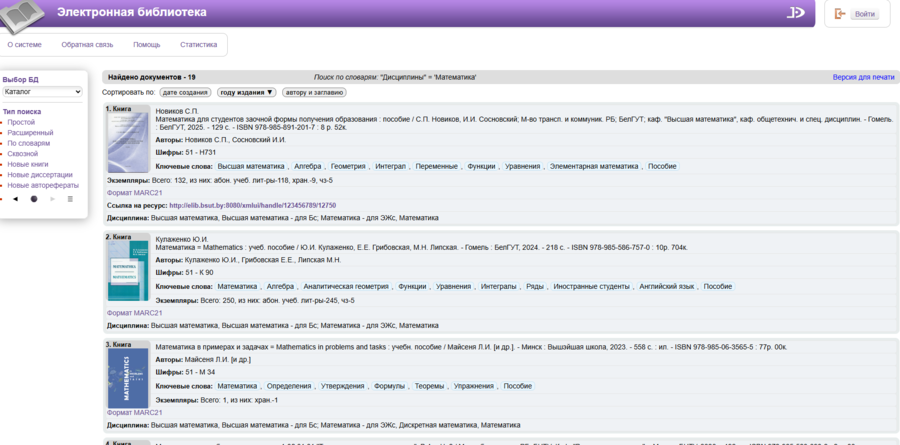This screenshot has width=900, height=445.
Task: Click keyword Английский язык in book 2
Action: 667,287
